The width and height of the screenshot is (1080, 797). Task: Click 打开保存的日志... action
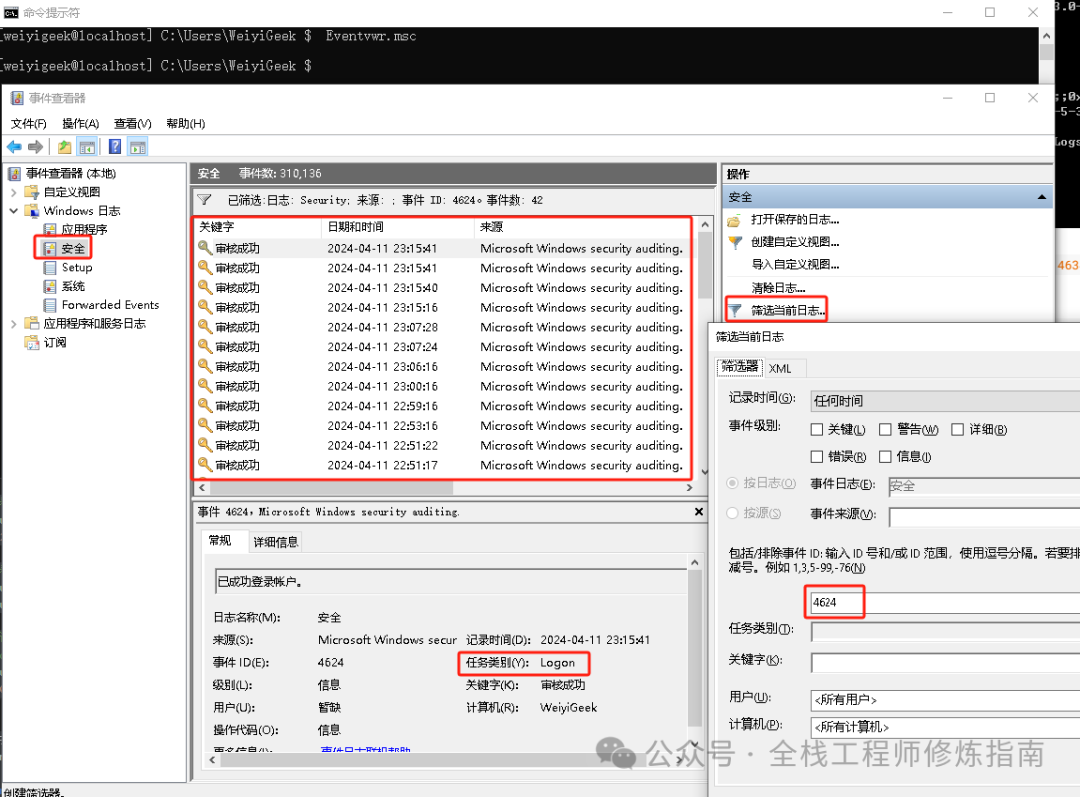point(795,220)
